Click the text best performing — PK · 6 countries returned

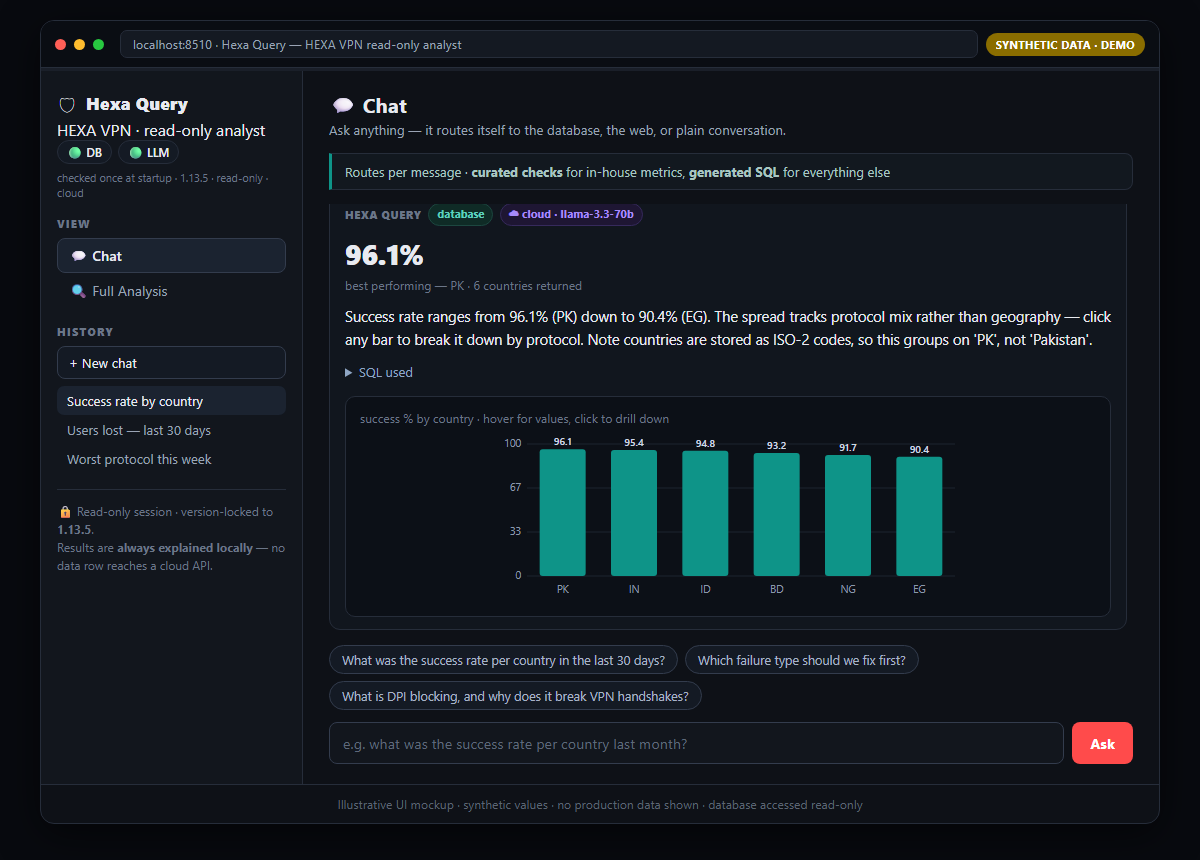(463, 286)
